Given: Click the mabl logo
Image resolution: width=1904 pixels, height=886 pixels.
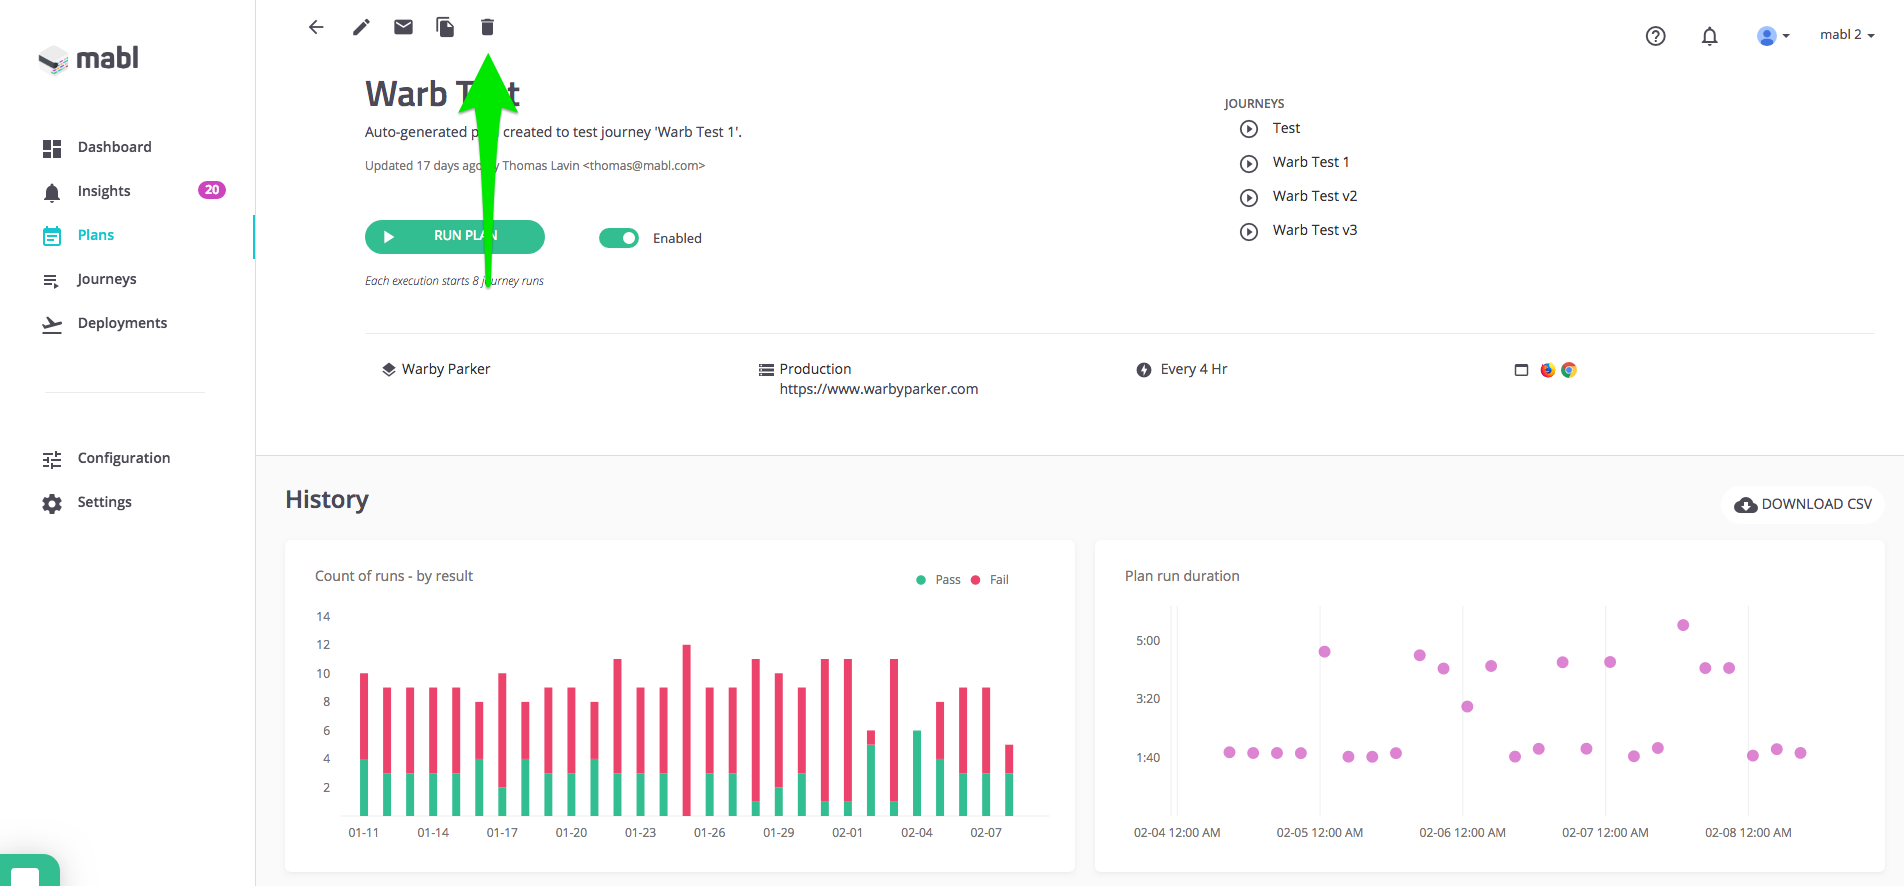Looking at the screenshot, I should (89, 59).
